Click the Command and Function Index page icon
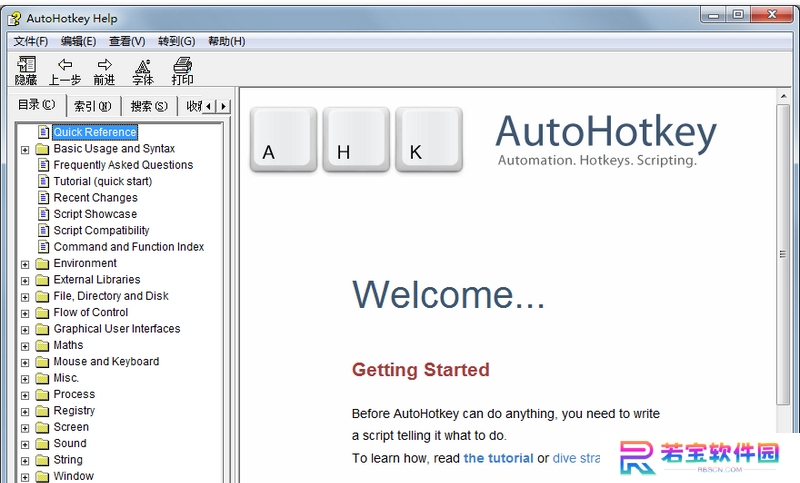Image resolution: width=800 pixels, height=483 pixels. [44, 247]
